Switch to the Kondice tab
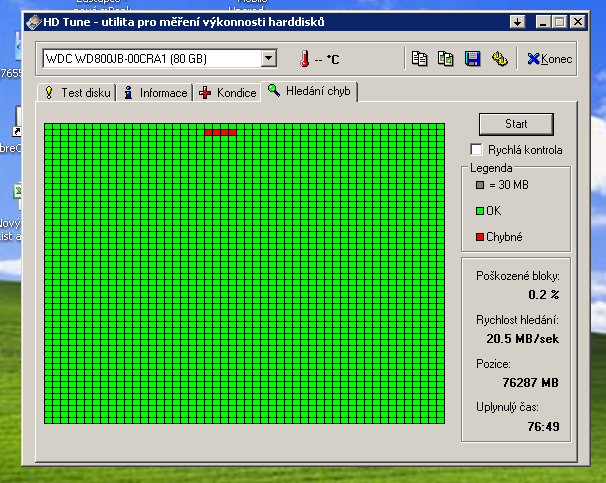 [227, 93]
